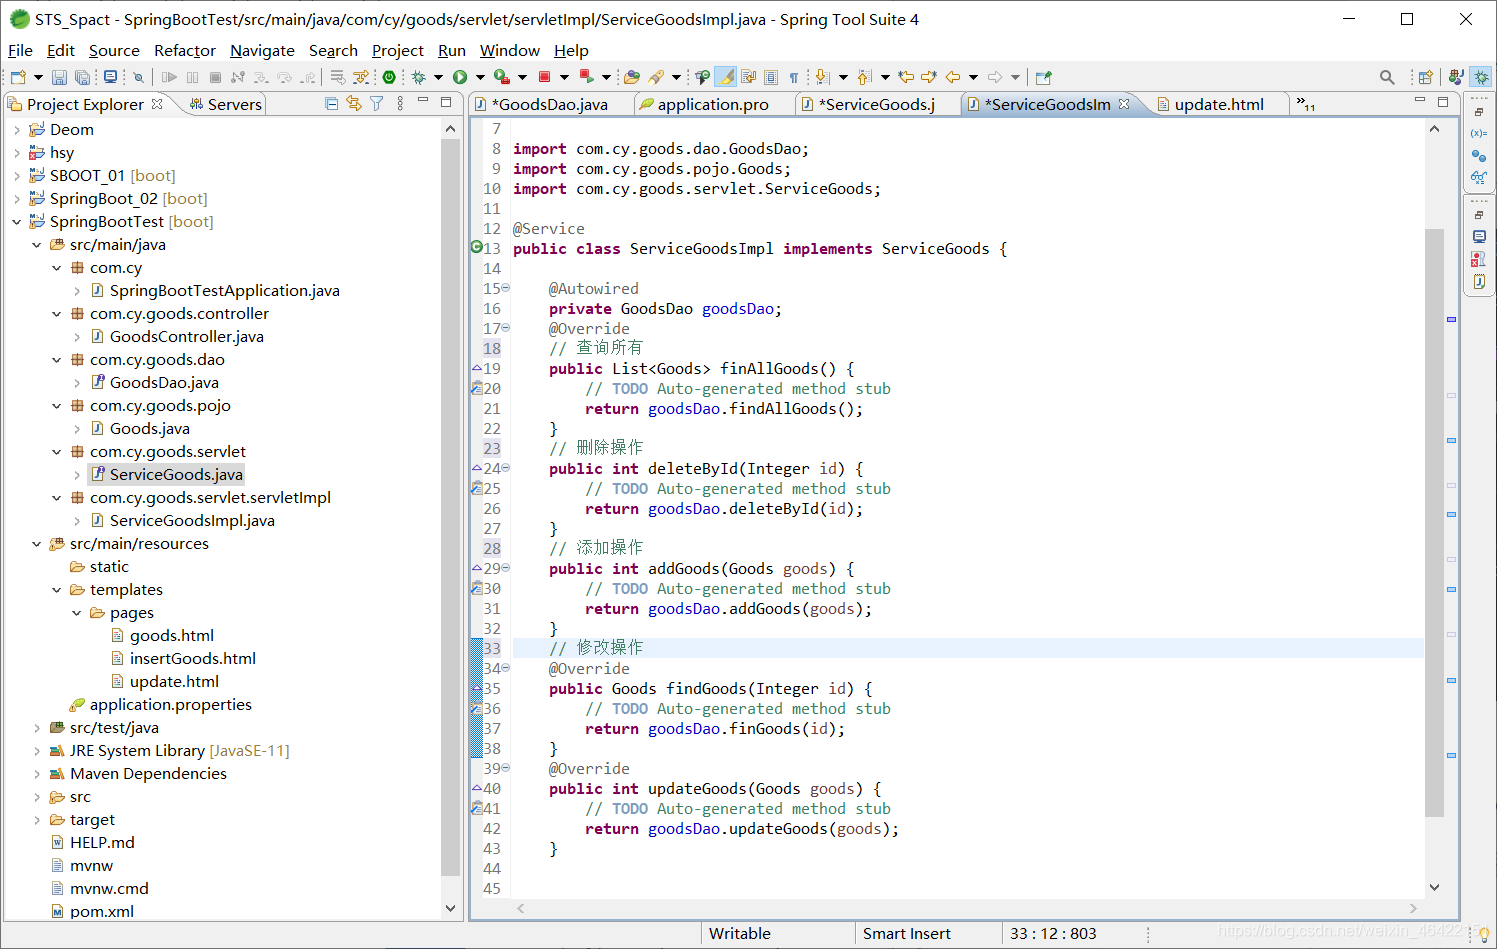Viewport: 1497px width, 949px height.
Task: Select pom.xml in Project Explorer
Action: tap(101, 911)
